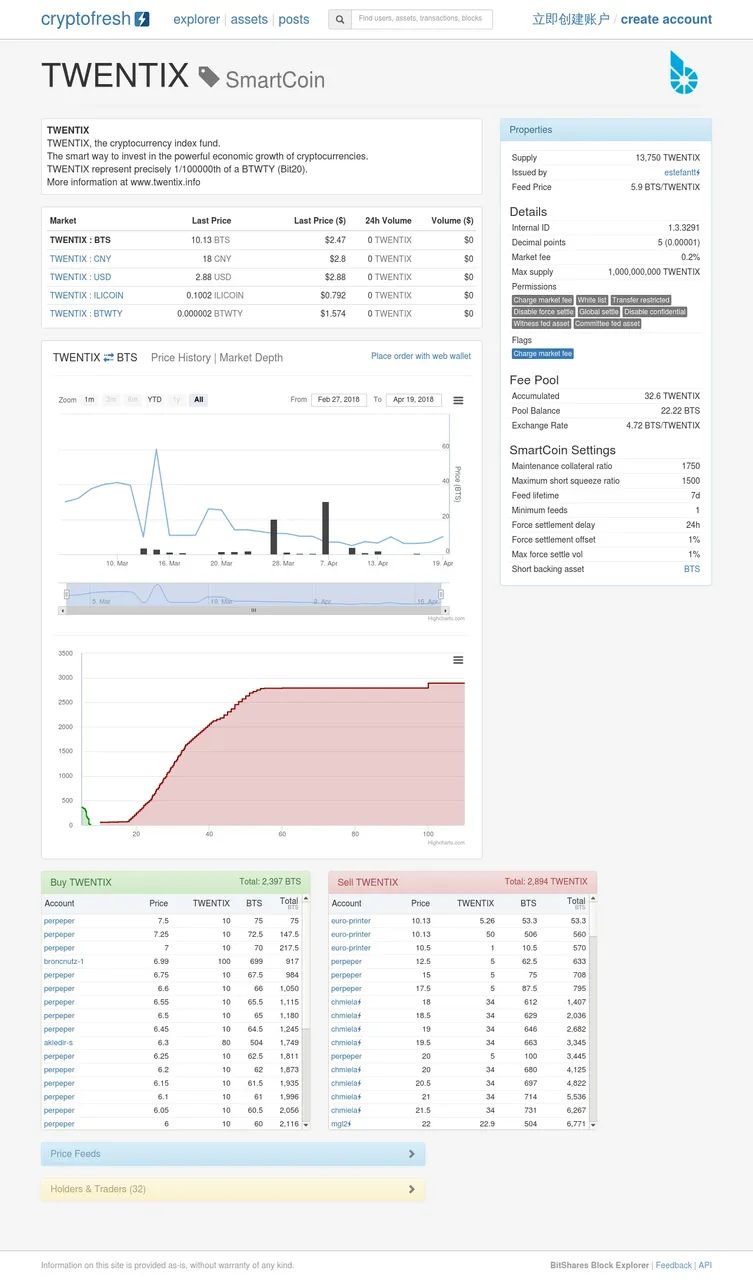Select the supply value 13,750 TWENTIX
This screenshot has width=753, height=1280.
pyautogui.click(x=668, y=158)
